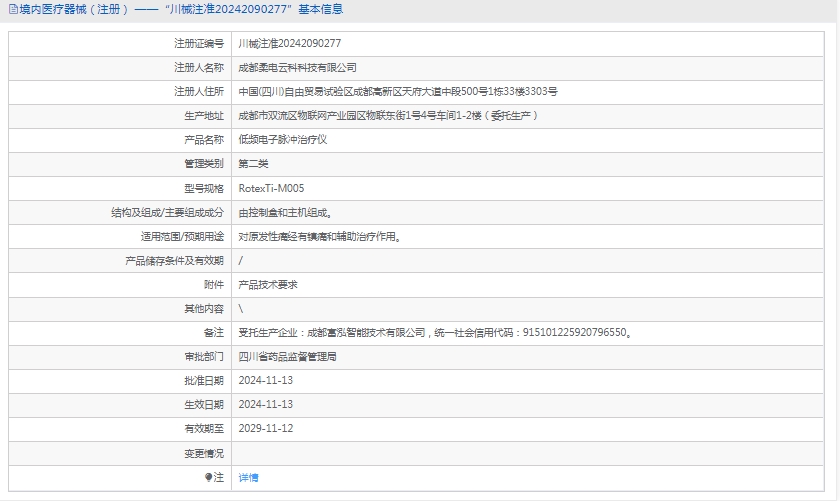Image resolution: width=840 pixels, height=501 pixels.
Task: Click the registration number 川械注准20242090277 value
Action: [290, 44]
